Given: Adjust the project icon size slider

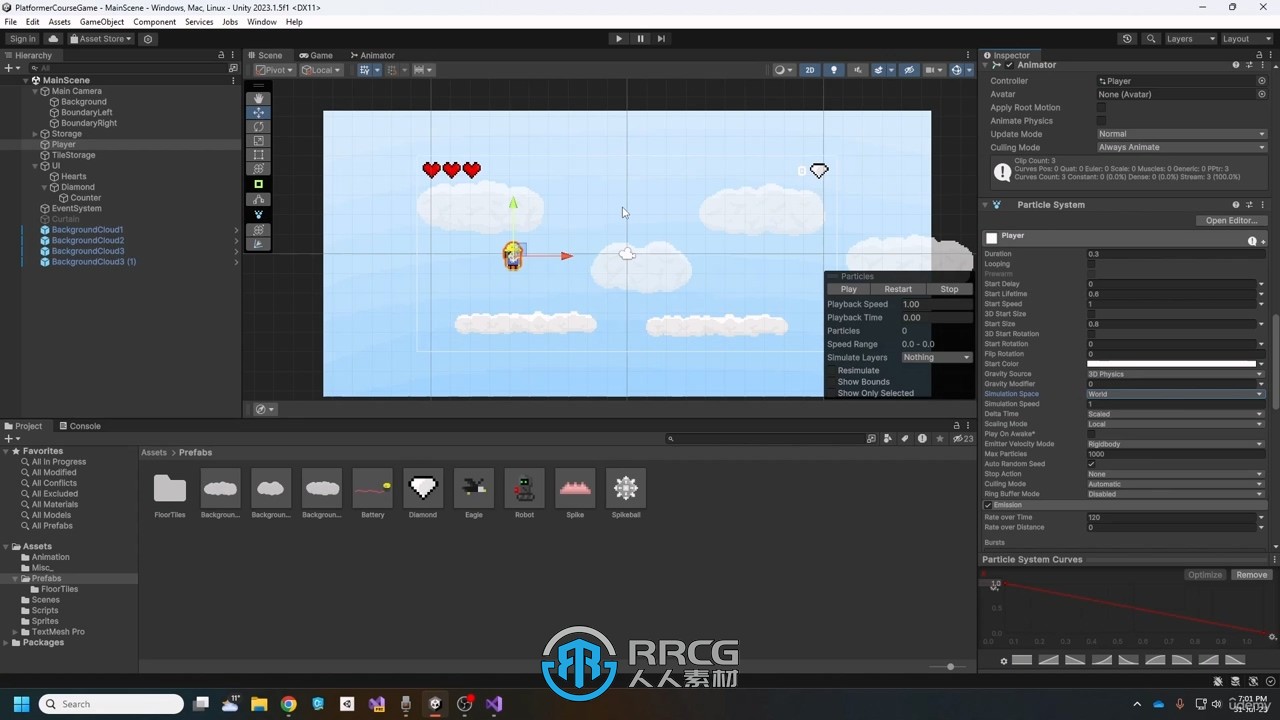Looking at the screenshot, I should [950, 666].
